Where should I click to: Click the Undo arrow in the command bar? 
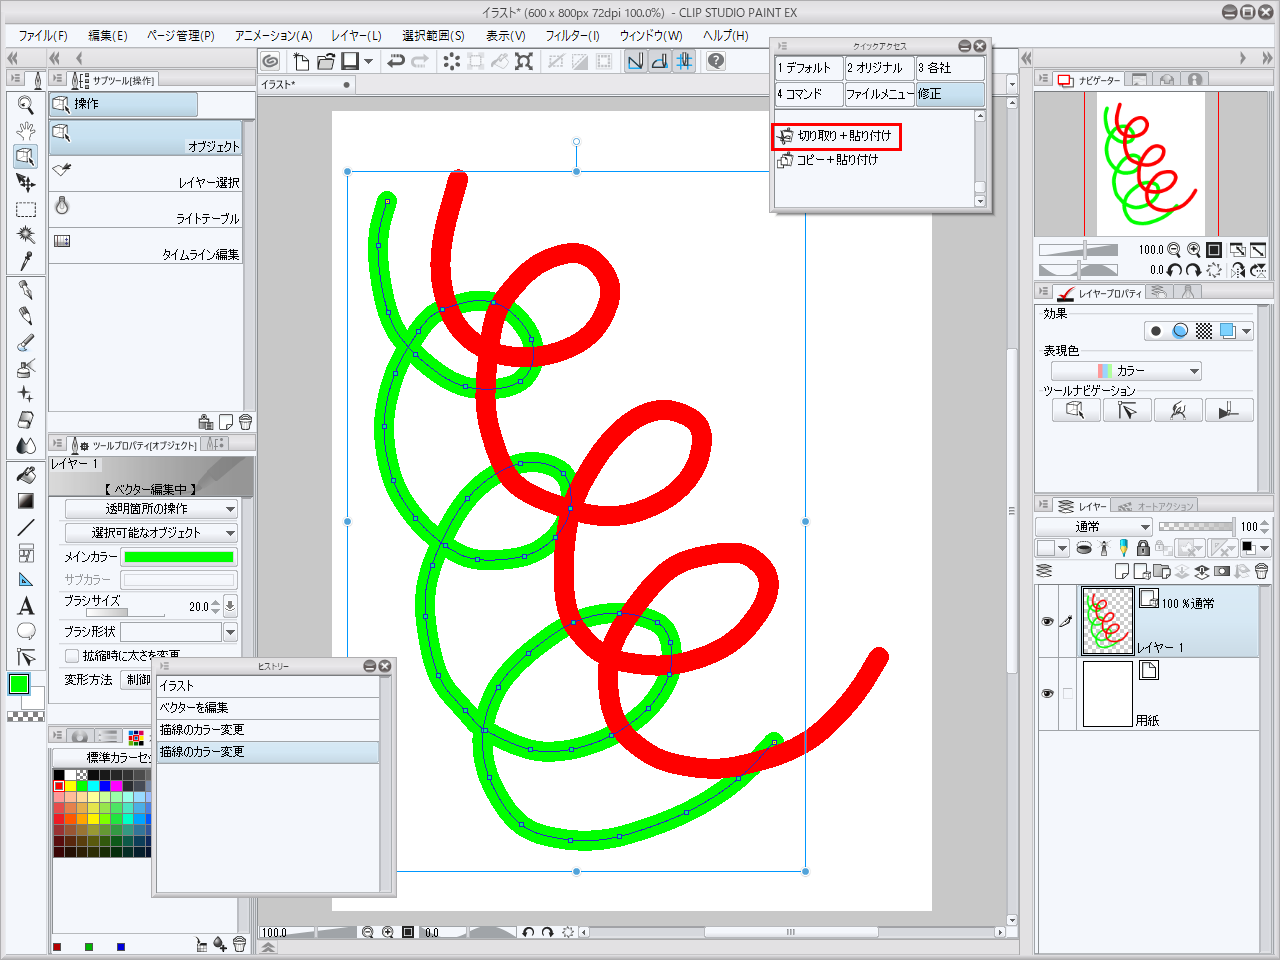pyautogui.click(x=396, y=61)
